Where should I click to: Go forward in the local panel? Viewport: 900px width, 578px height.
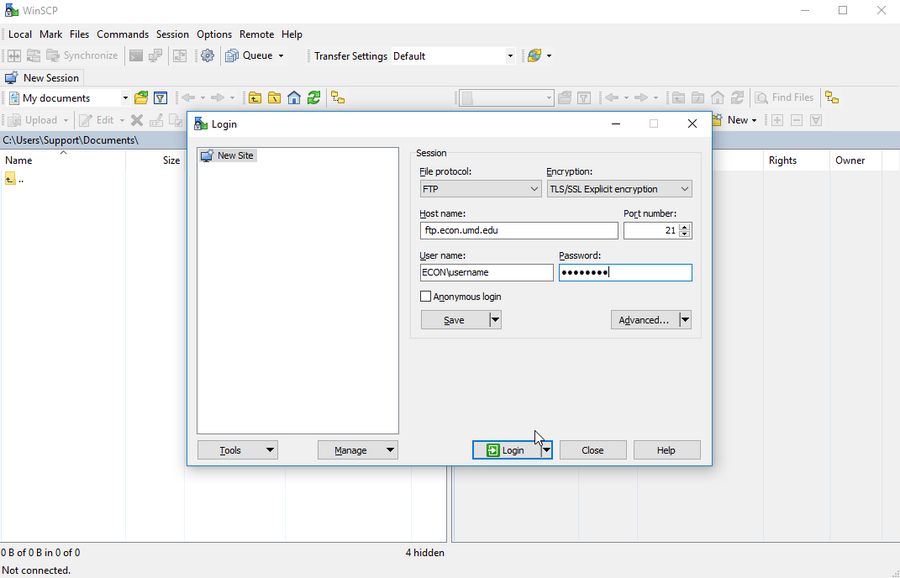point(217,98)
